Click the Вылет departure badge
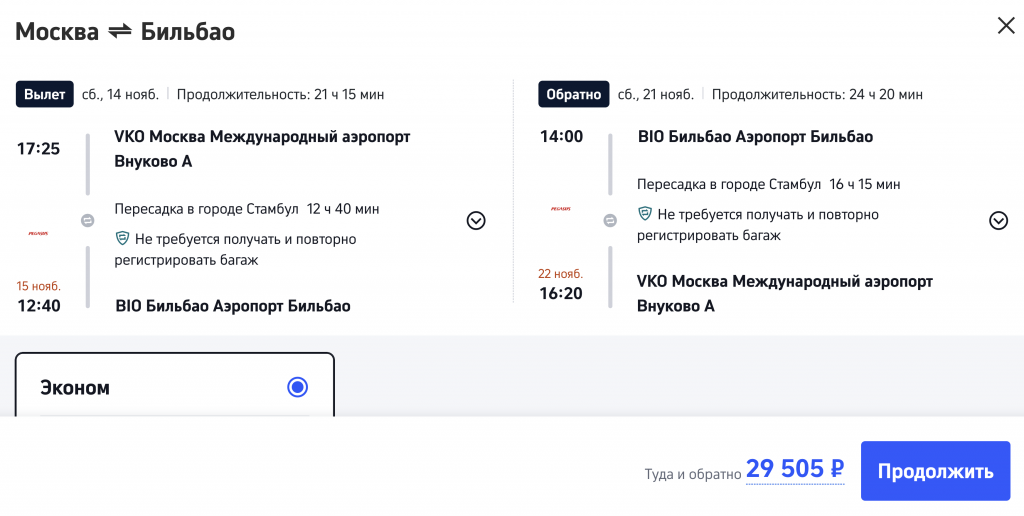Image resolution: width=1024 pixels, height=516 pixels. [45, 94]
